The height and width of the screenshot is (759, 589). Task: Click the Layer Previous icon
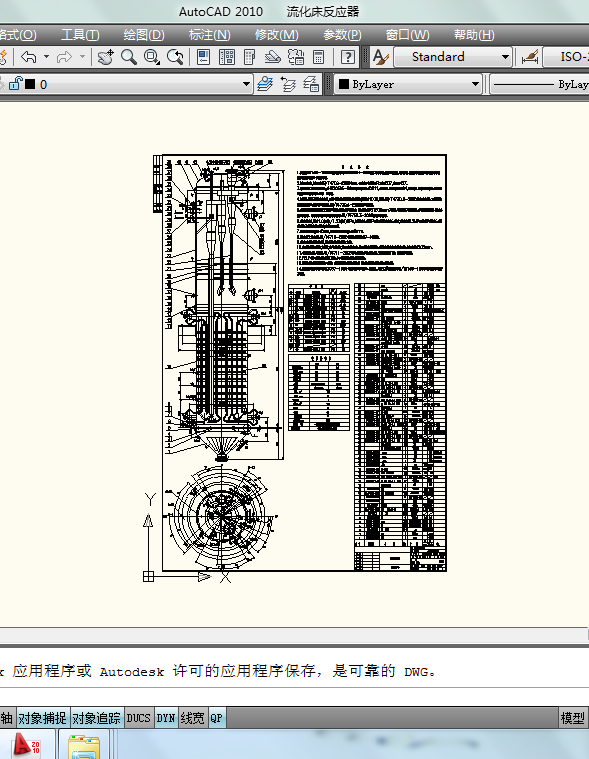point(288,84)
